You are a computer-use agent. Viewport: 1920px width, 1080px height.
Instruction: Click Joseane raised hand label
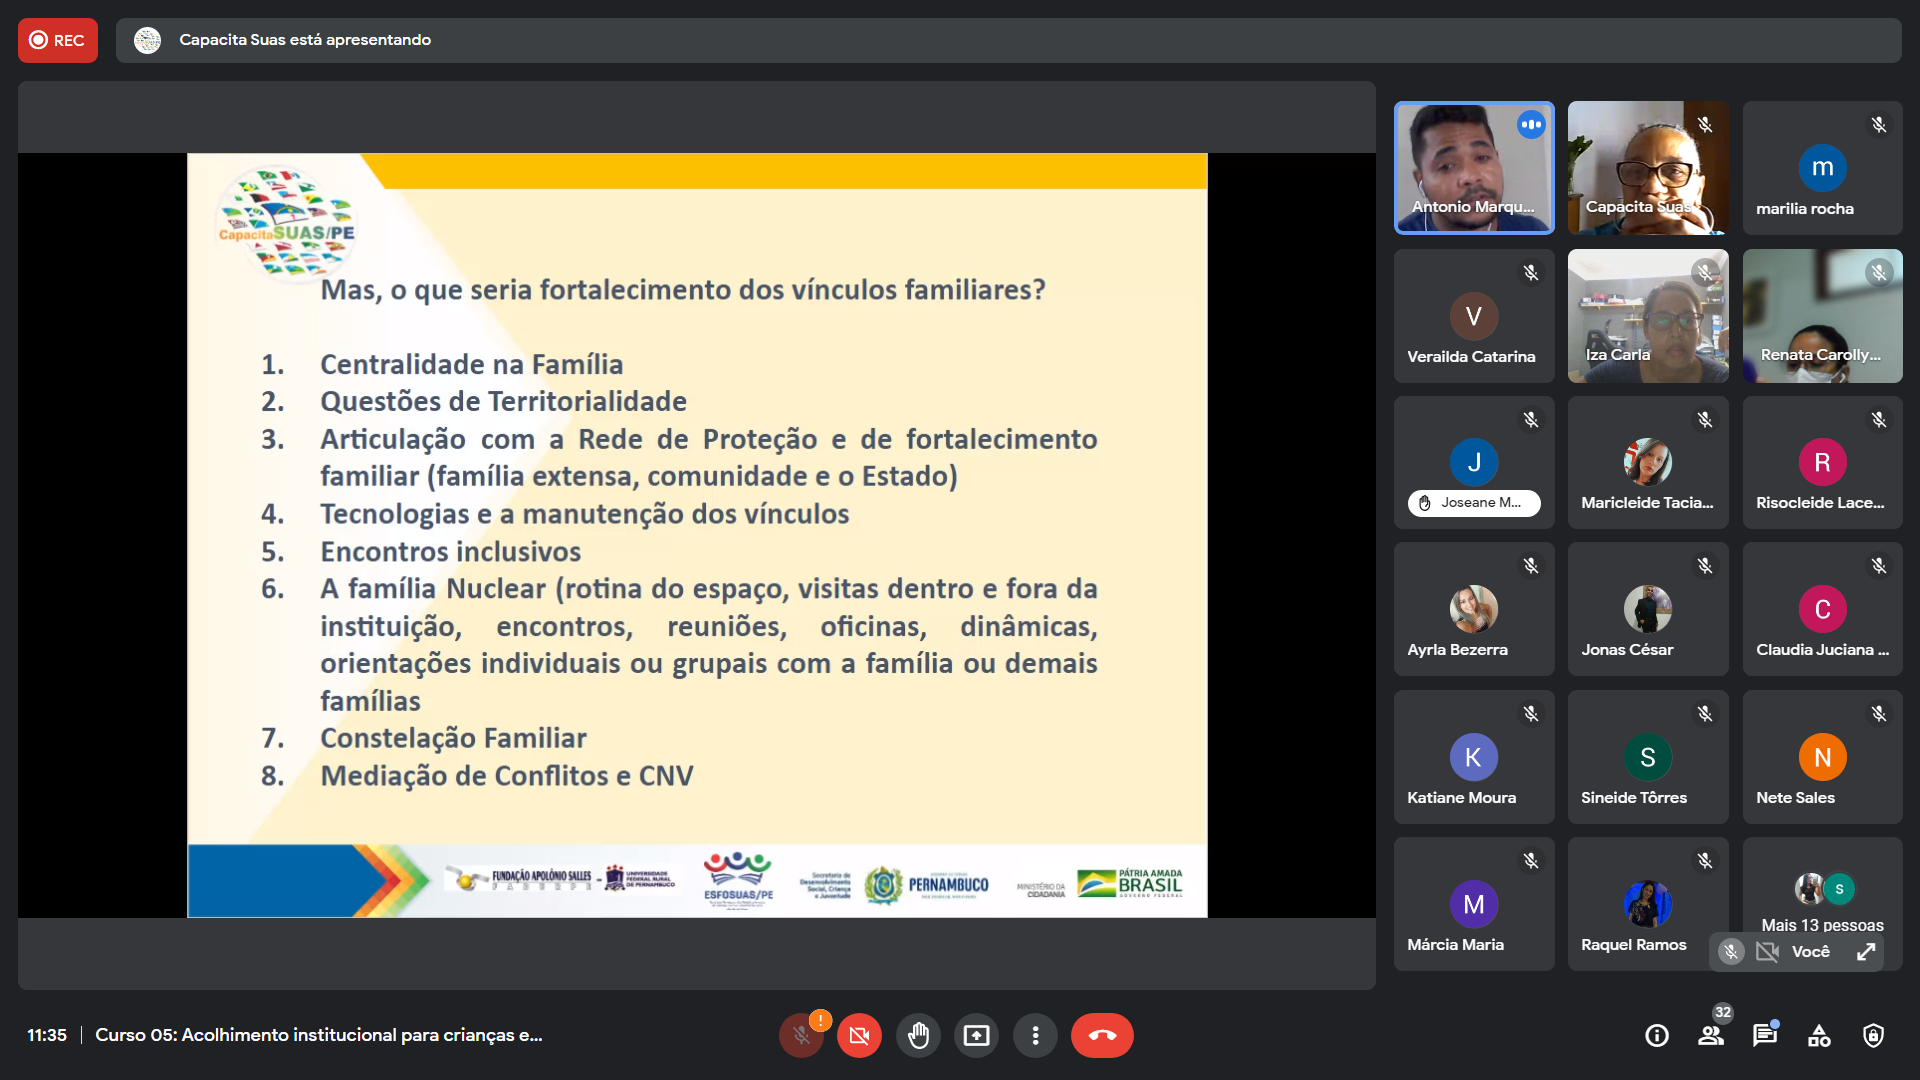pyautogui.click(x=1474, y=503)
